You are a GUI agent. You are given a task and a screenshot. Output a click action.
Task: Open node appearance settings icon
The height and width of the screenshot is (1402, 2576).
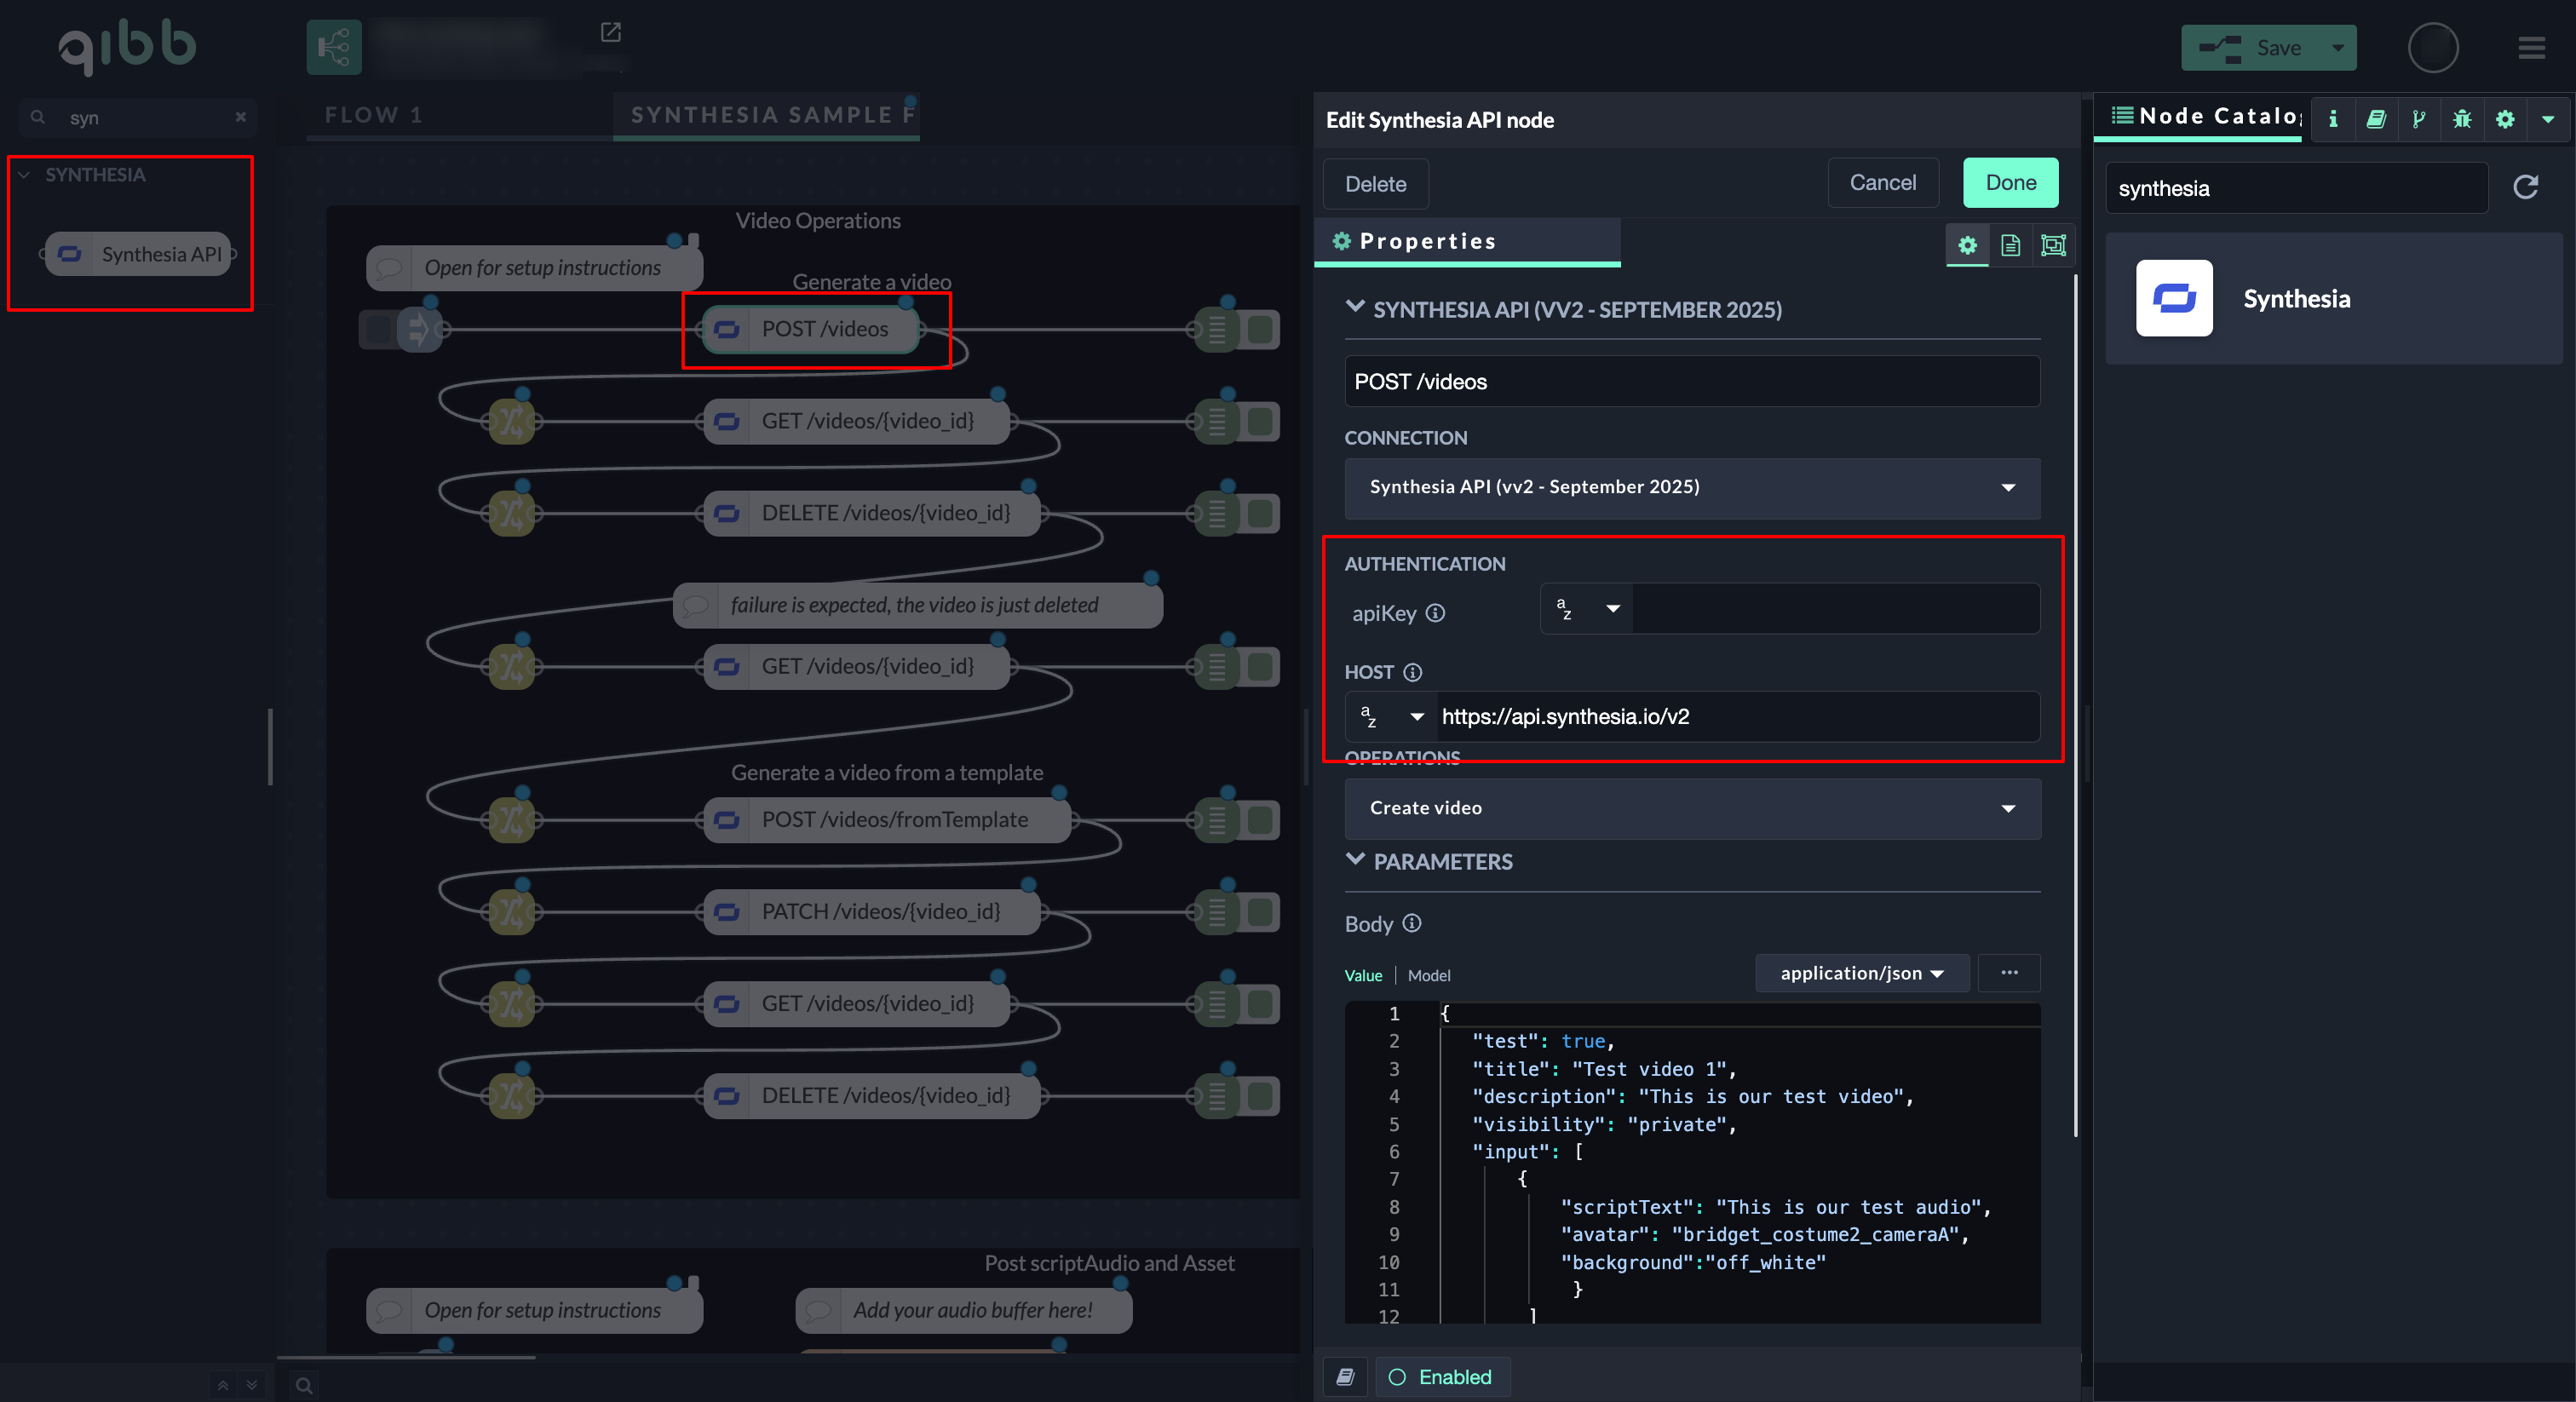click(x=2053, y=245)
